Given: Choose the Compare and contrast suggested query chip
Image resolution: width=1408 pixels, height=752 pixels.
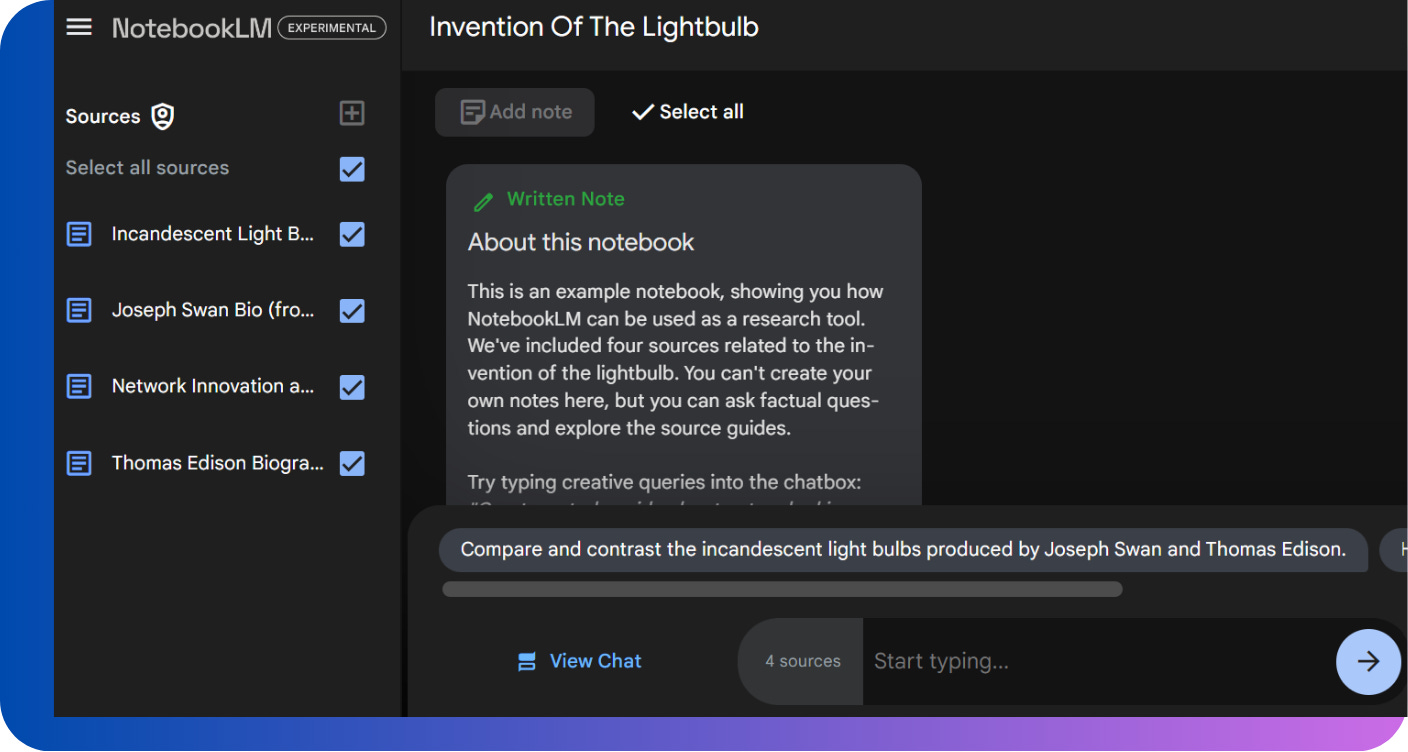Looking at the screenshot, I should pyautogui.click(x=903, y=550).
